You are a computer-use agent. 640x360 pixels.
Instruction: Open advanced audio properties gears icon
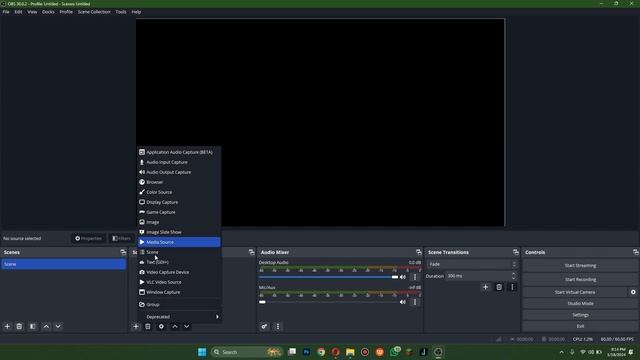pos(264,327)
